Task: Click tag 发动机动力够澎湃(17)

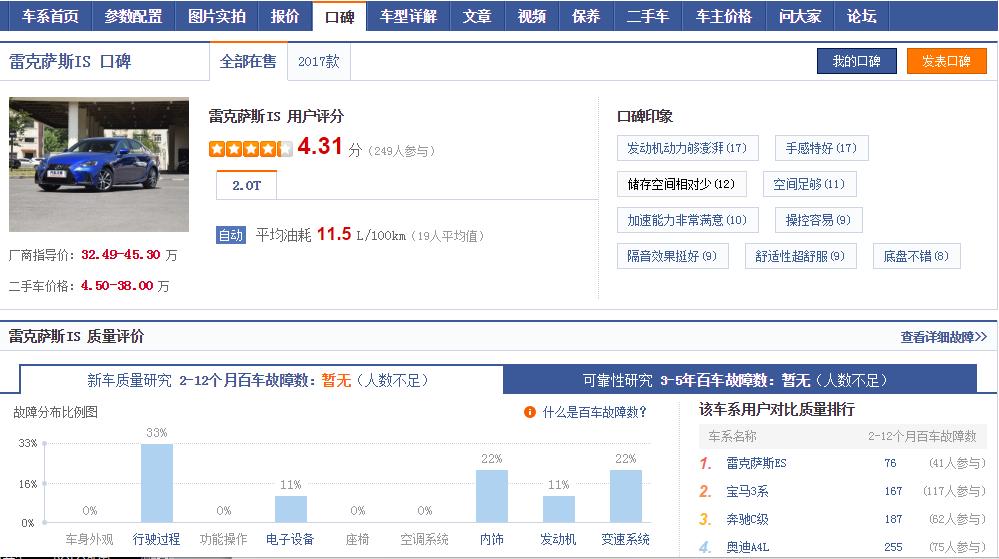Action: [x=687, y=149]
